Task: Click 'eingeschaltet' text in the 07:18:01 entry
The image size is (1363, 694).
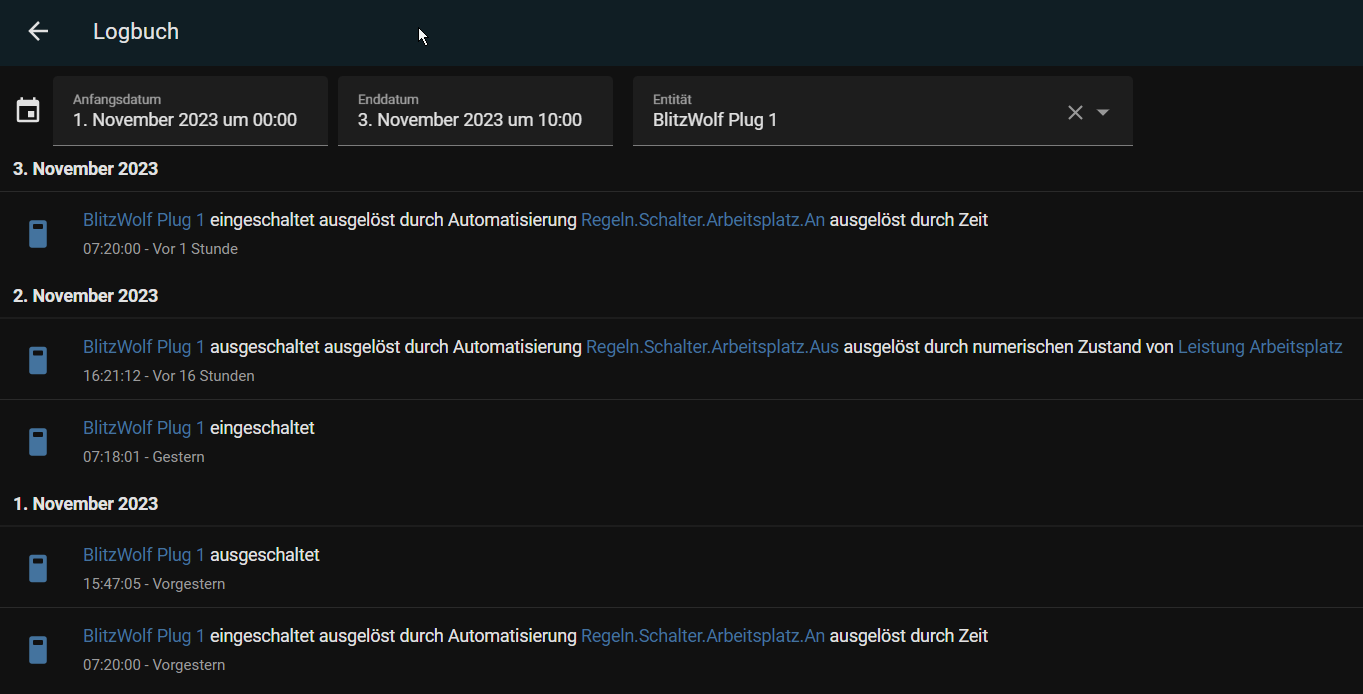Action: coord(262,428)
